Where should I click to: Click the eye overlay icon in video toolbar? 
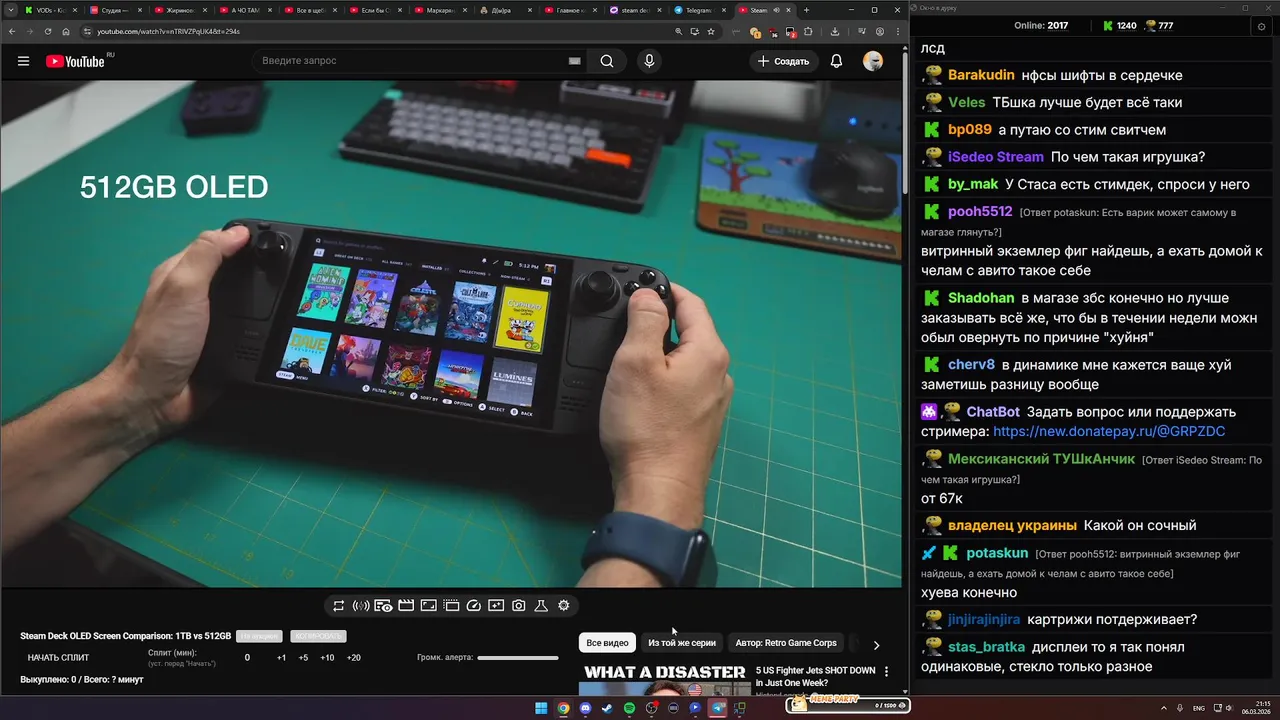[383, 605]
